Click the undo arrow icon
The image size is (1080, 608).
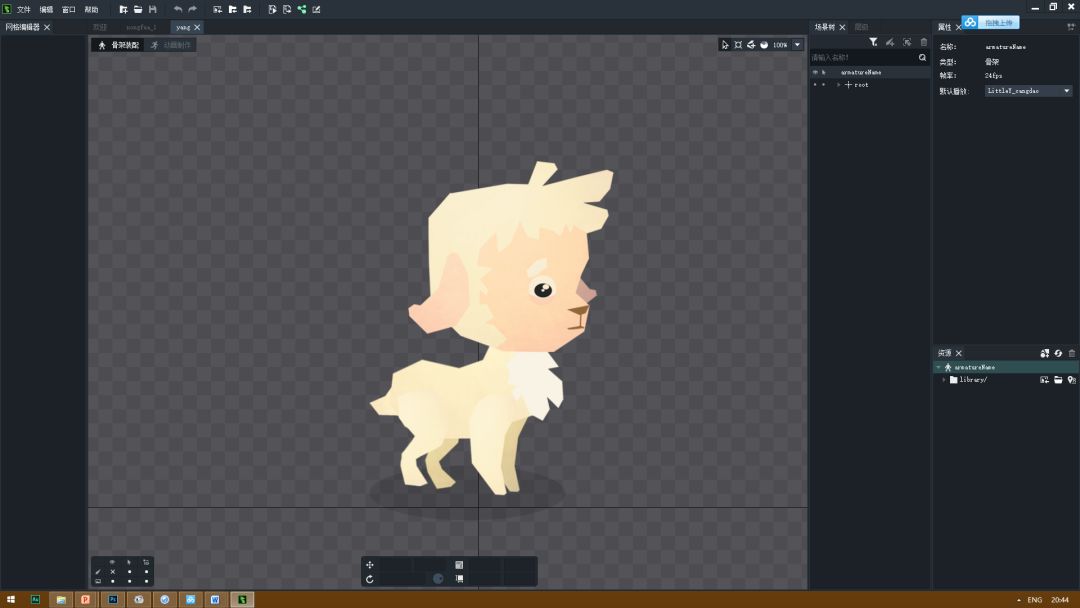pos(178,9)
